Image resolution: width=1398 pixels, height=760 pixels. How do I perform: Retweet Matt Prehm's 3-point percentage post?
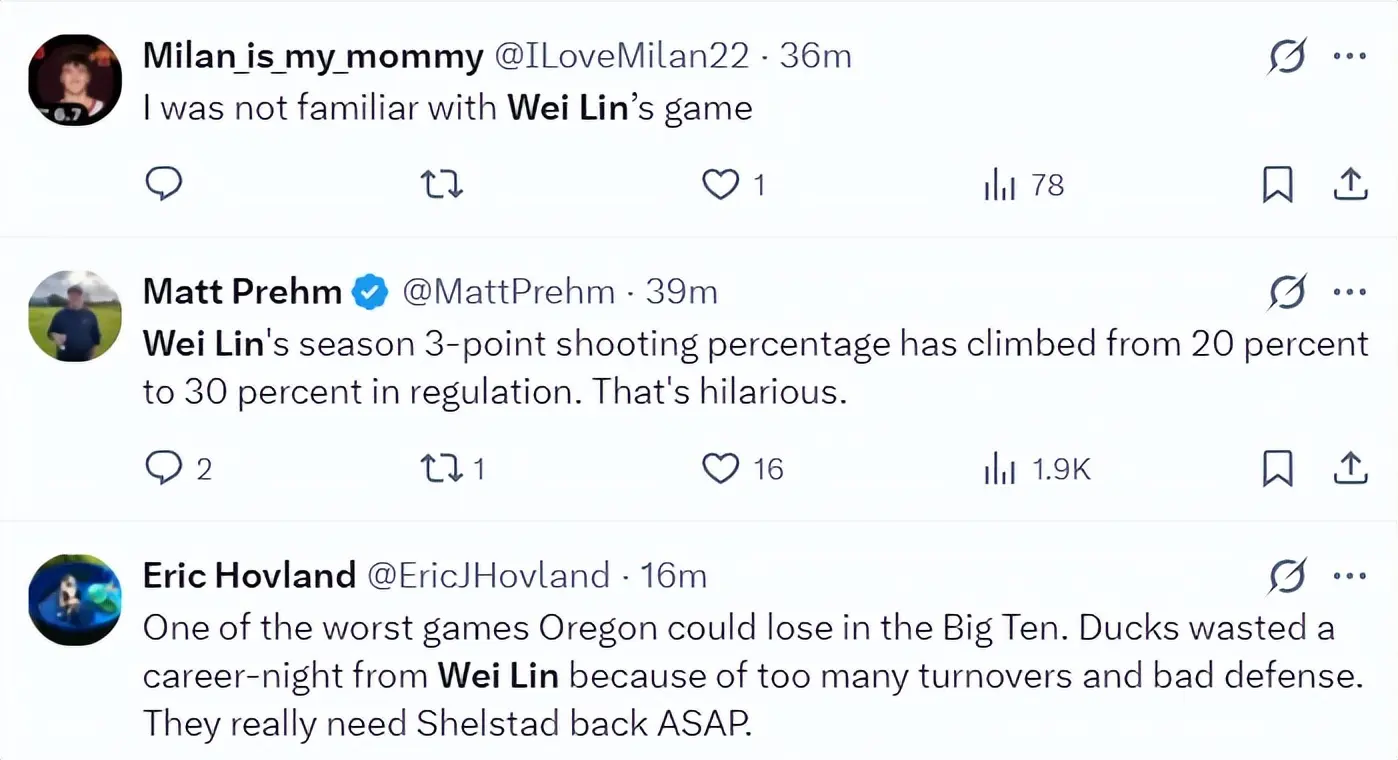(441, 467)
